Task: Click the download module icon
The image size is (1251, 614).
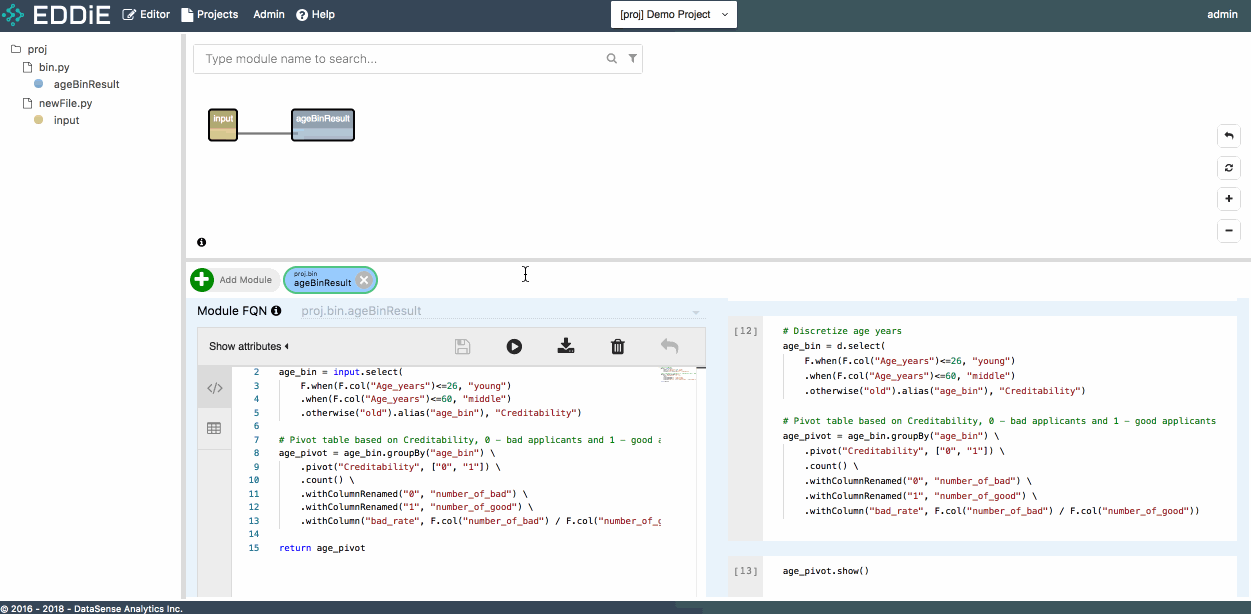Action: pos(566,347)
